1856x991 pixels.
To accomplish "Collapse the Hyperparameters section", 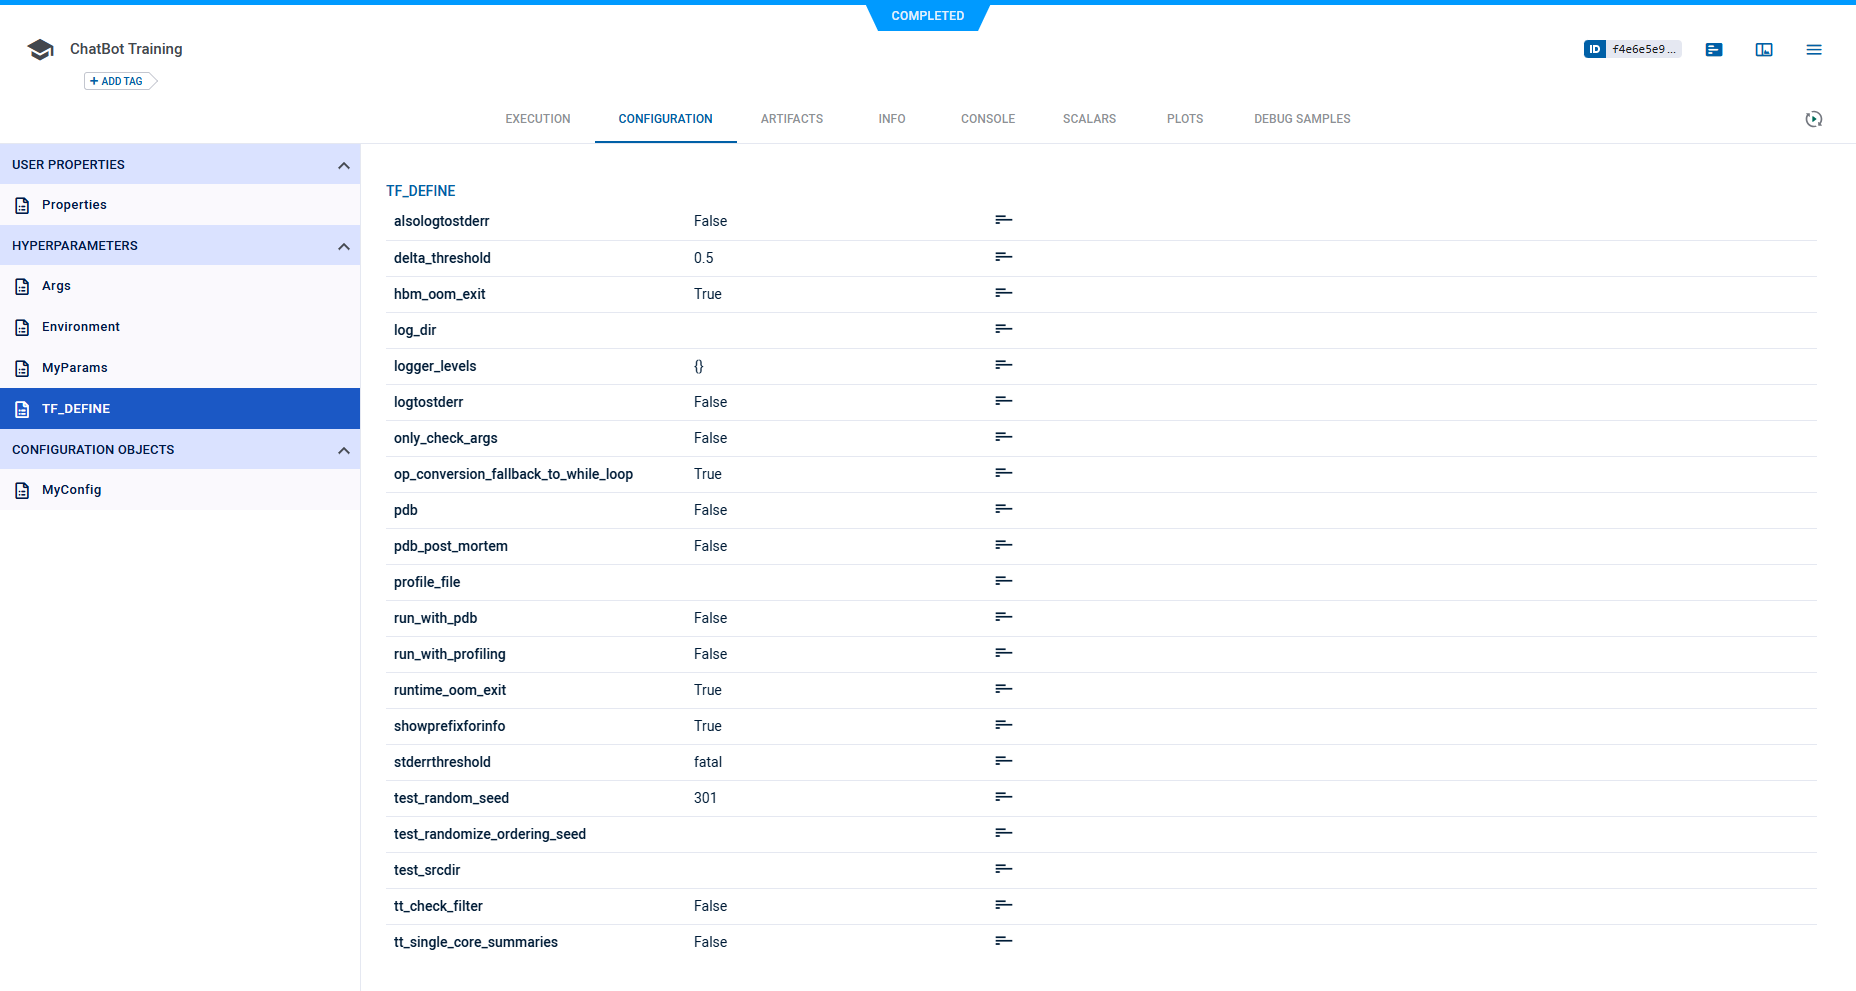I will pos(343,246).
